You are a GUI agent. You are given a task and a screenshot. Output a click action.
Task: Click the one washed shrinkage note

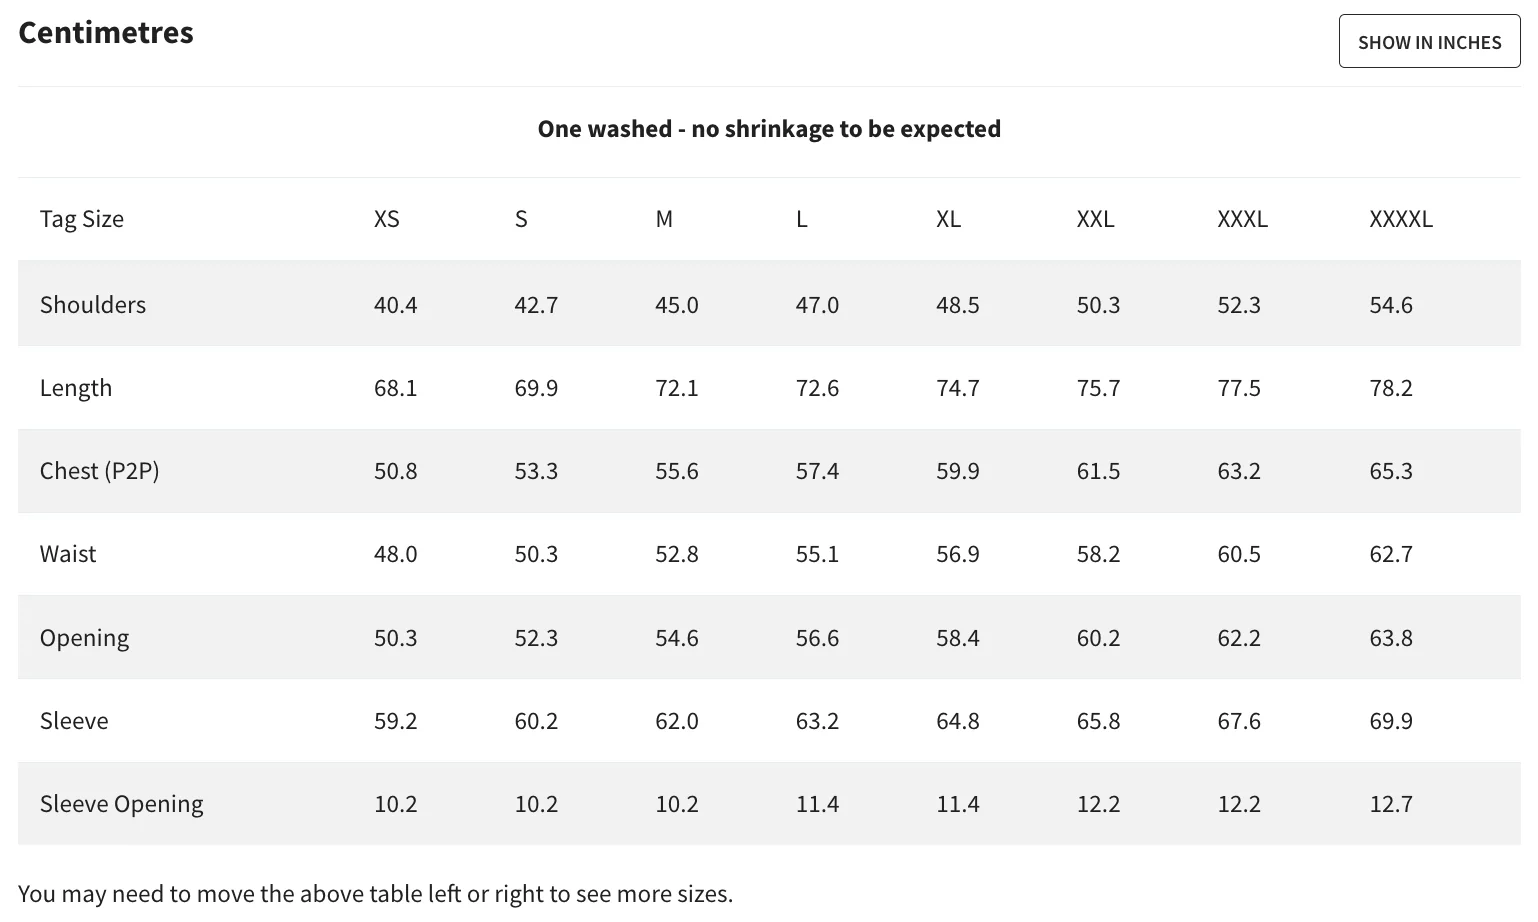[769, 129]
